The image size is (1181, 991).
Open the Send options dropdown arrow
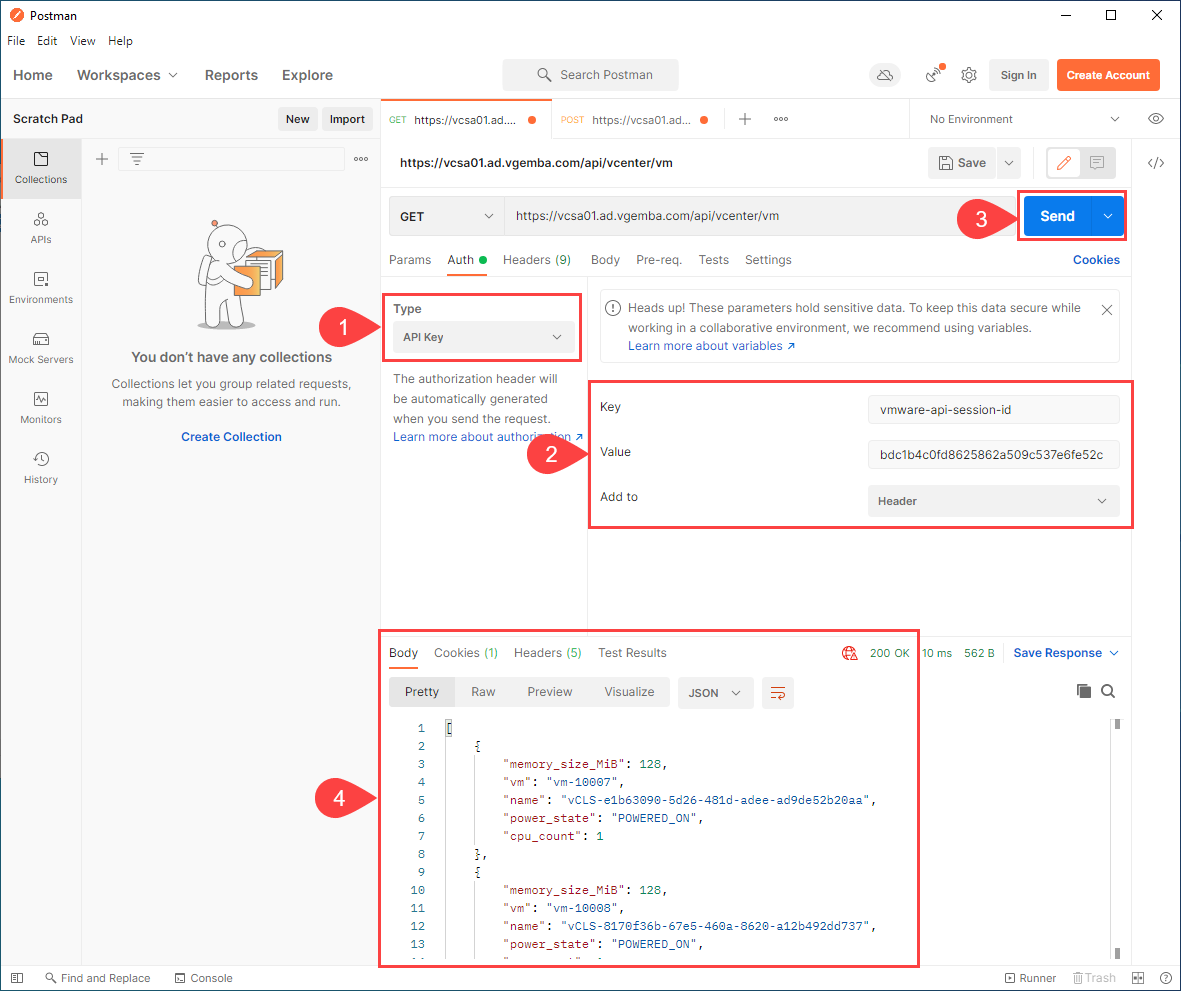(1107, 216)
